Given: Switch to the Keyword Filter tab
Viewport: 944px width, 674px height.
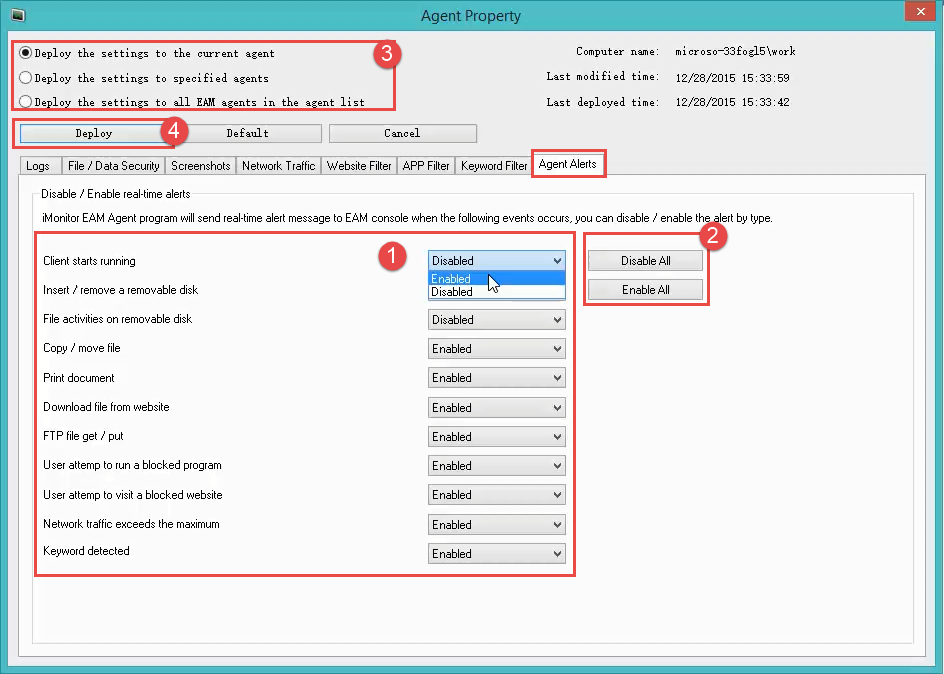Looking at the screenshot, I should pyautogui.click(x=494, y=166).
